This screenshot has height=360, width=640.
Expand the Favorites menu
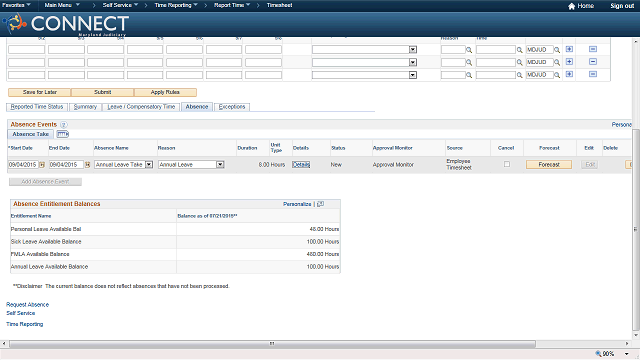[16, 5]
